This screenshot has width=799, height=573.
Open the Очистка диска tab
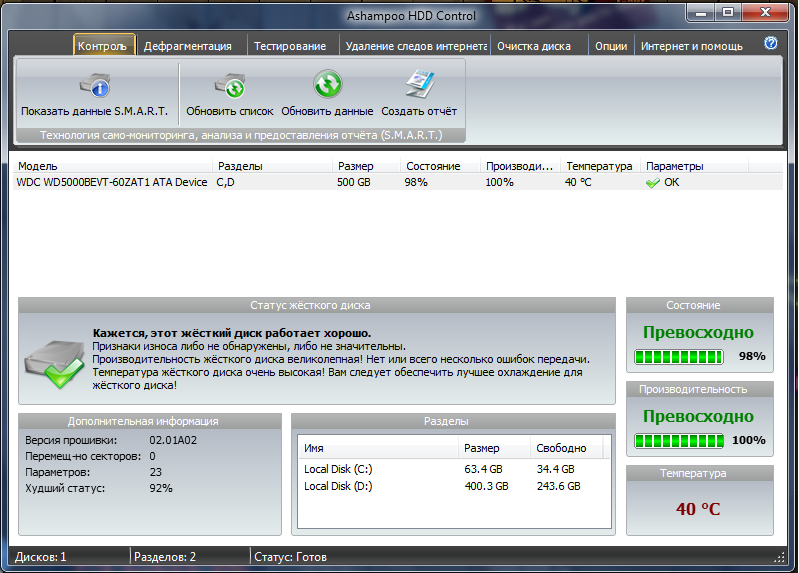[x=534, y=46]
